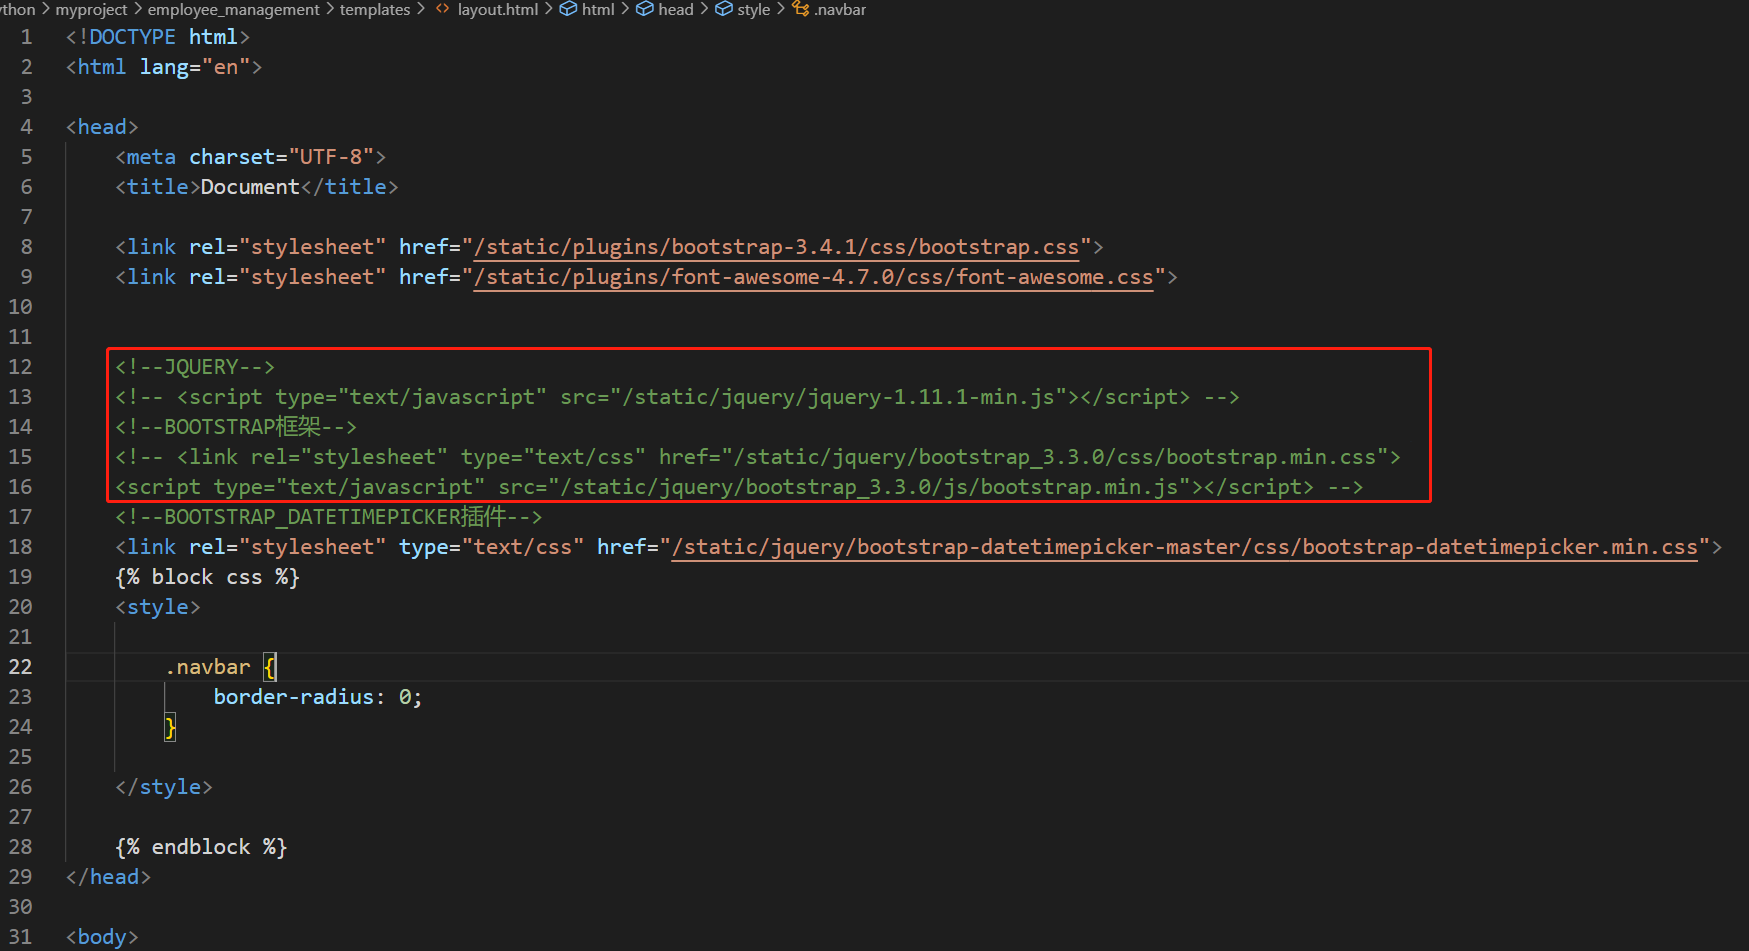Click the HTML file icon before layout.html
This screenshot has width=1749, height=951.
(442, 9)
